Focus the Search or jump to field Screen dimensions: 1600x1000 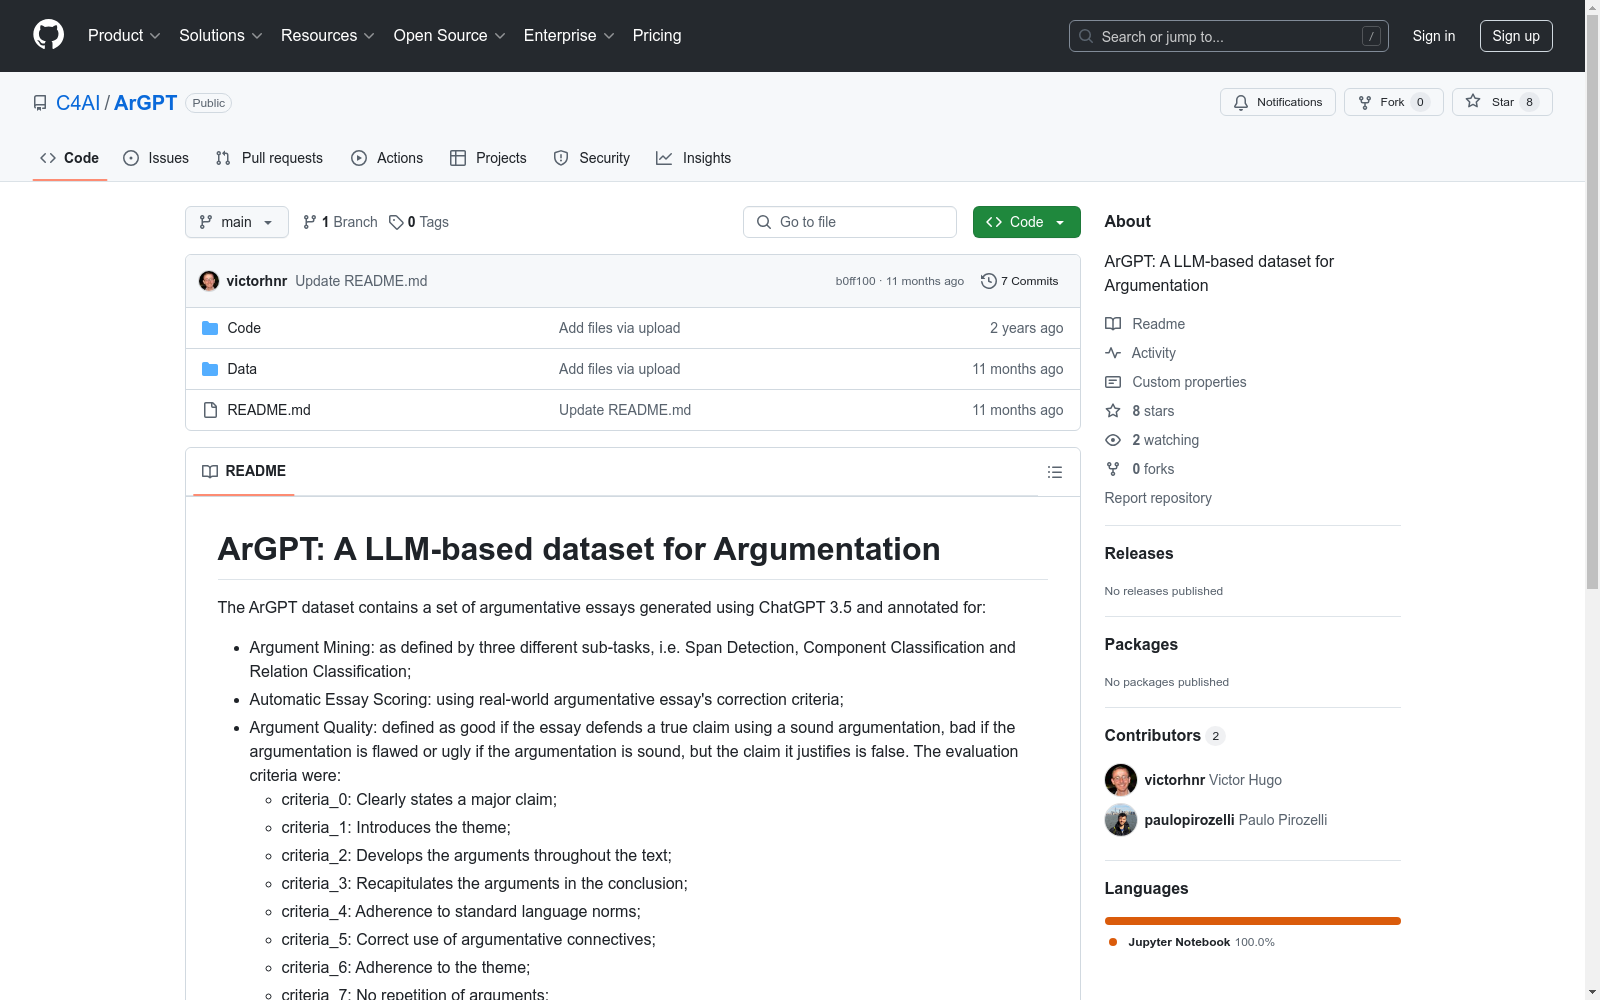[x=1229, y=36]
